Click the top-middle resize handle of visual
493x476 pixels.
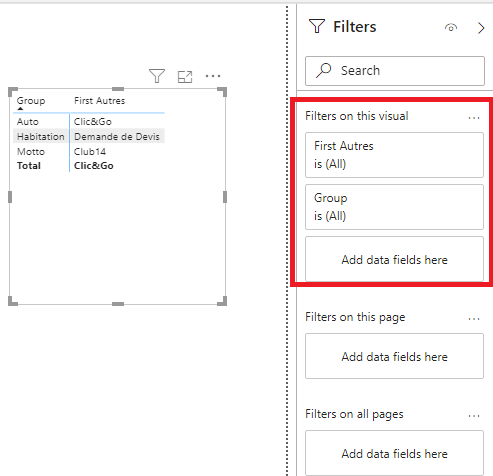(118, 89)
